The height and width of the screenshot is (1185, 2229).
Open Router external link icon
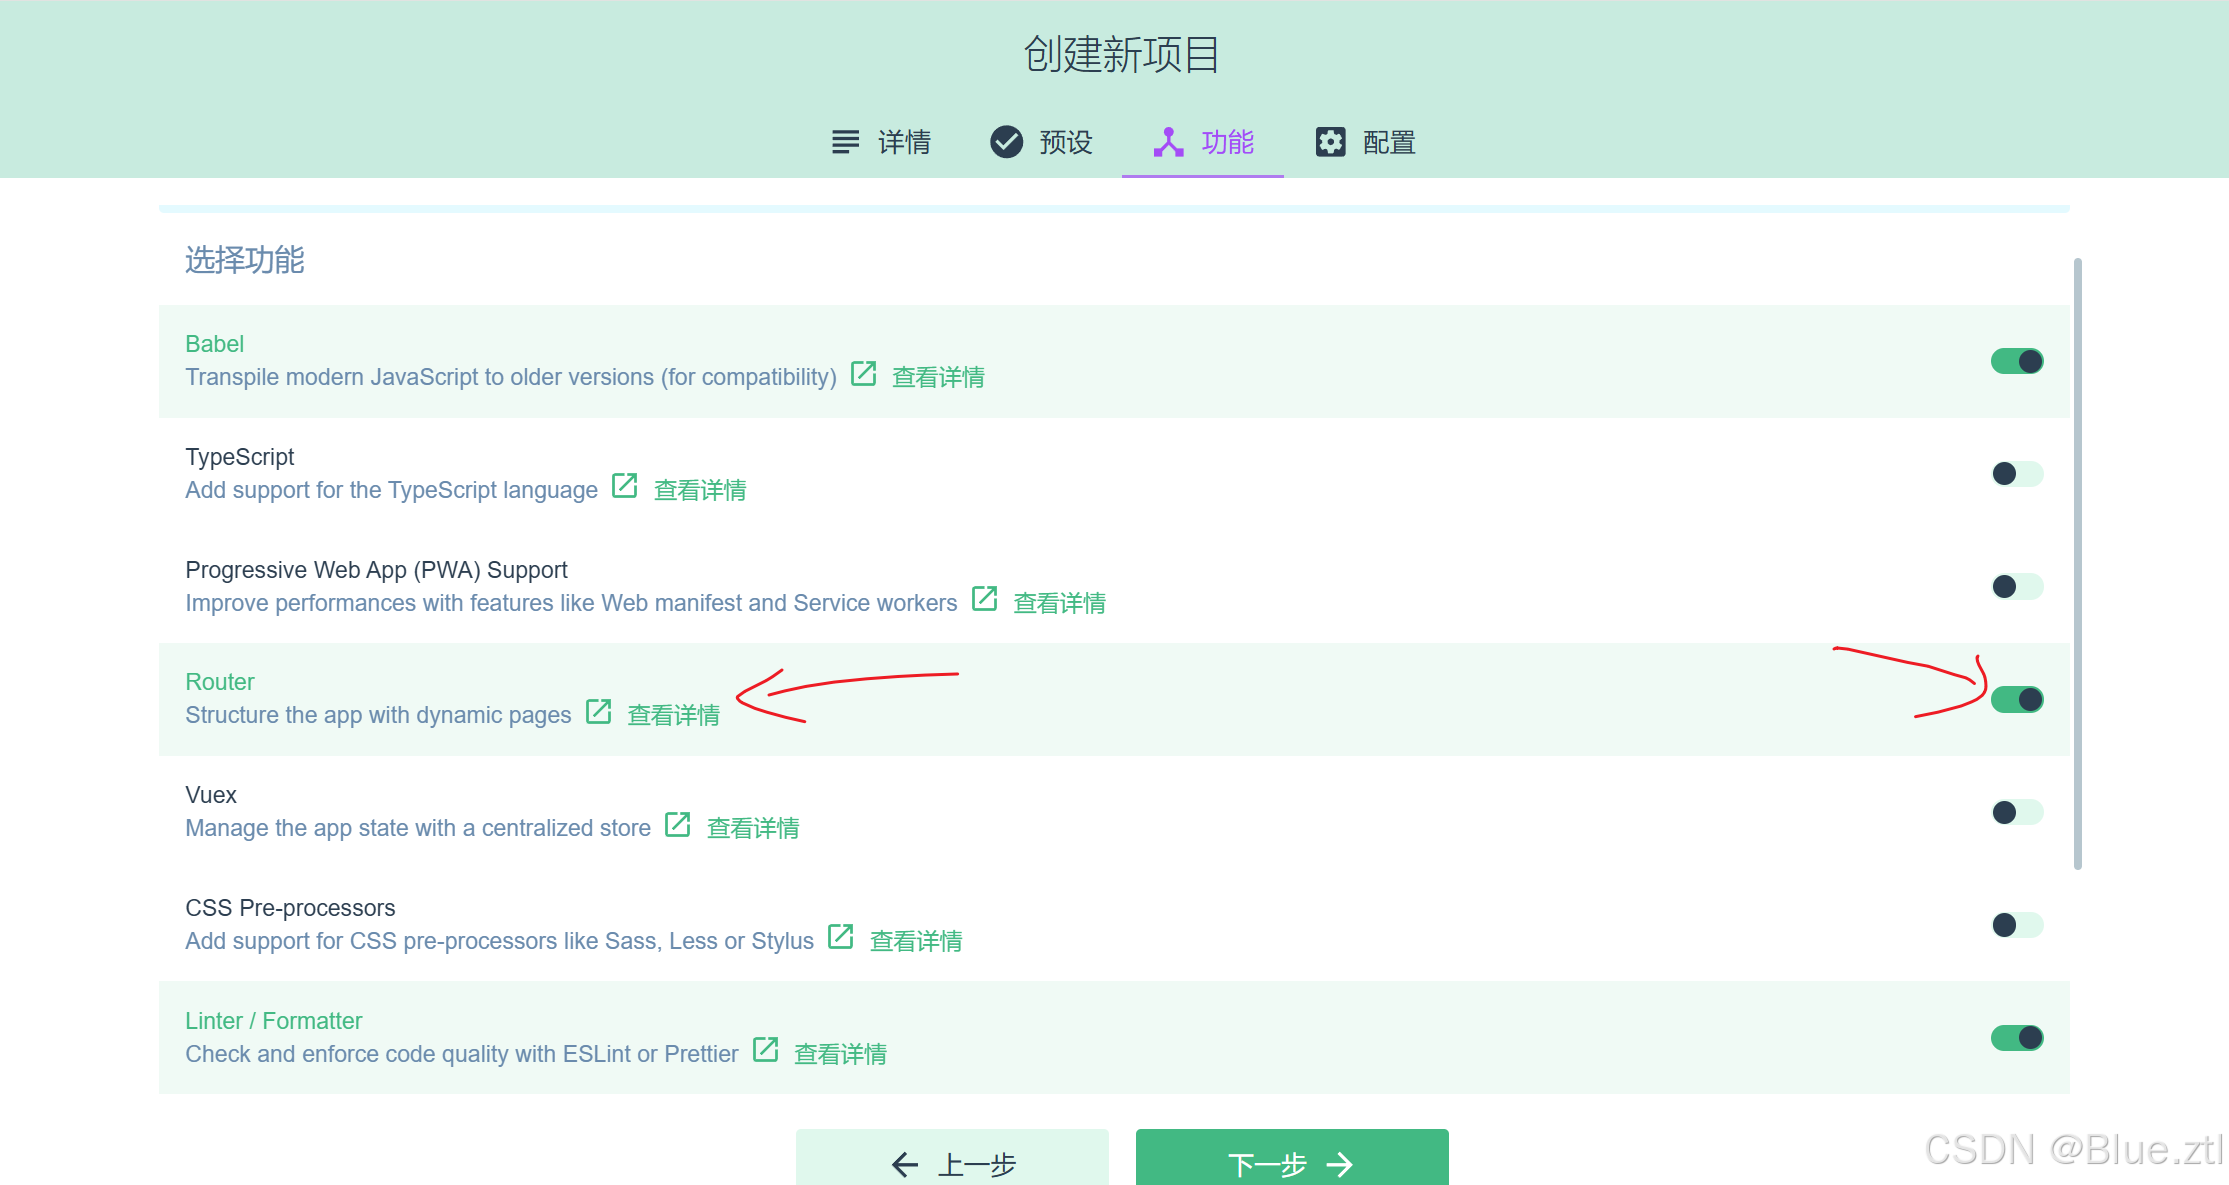[598, 712]
